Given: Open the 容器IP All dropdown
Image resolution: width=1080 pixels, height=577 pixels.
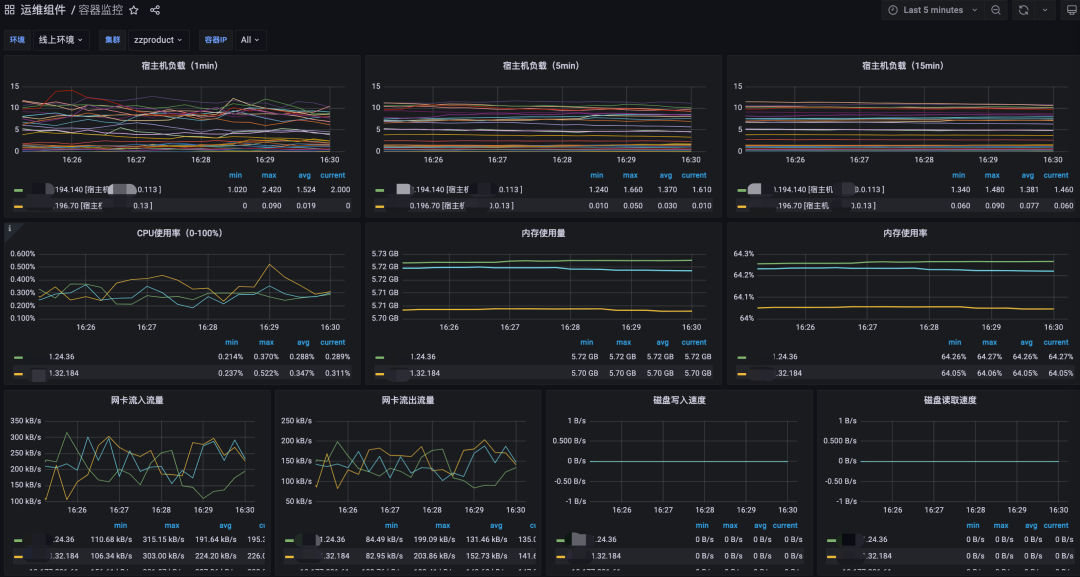Looking at the screenshot, I should click(250, 40).
